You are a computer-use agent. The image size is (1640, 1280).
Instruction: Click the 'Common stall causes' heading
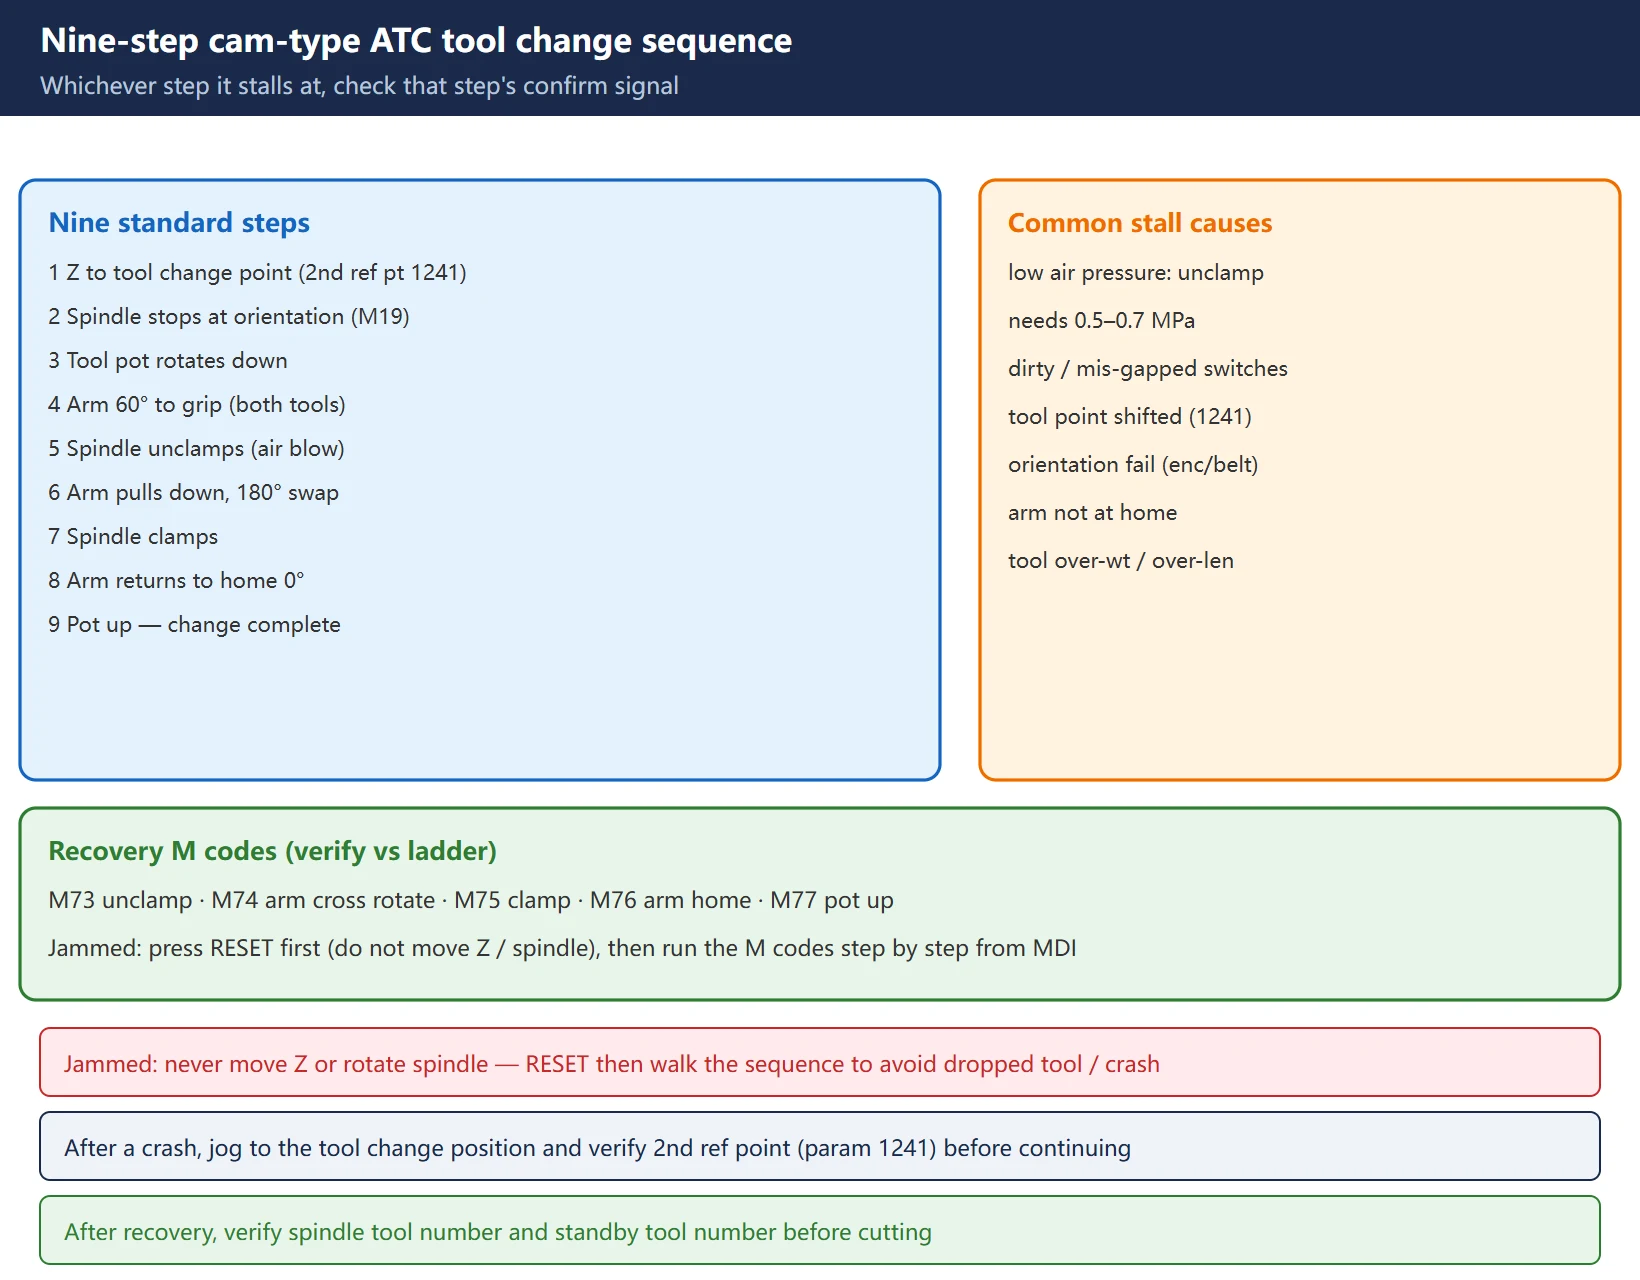click(x=1140, y=222)
